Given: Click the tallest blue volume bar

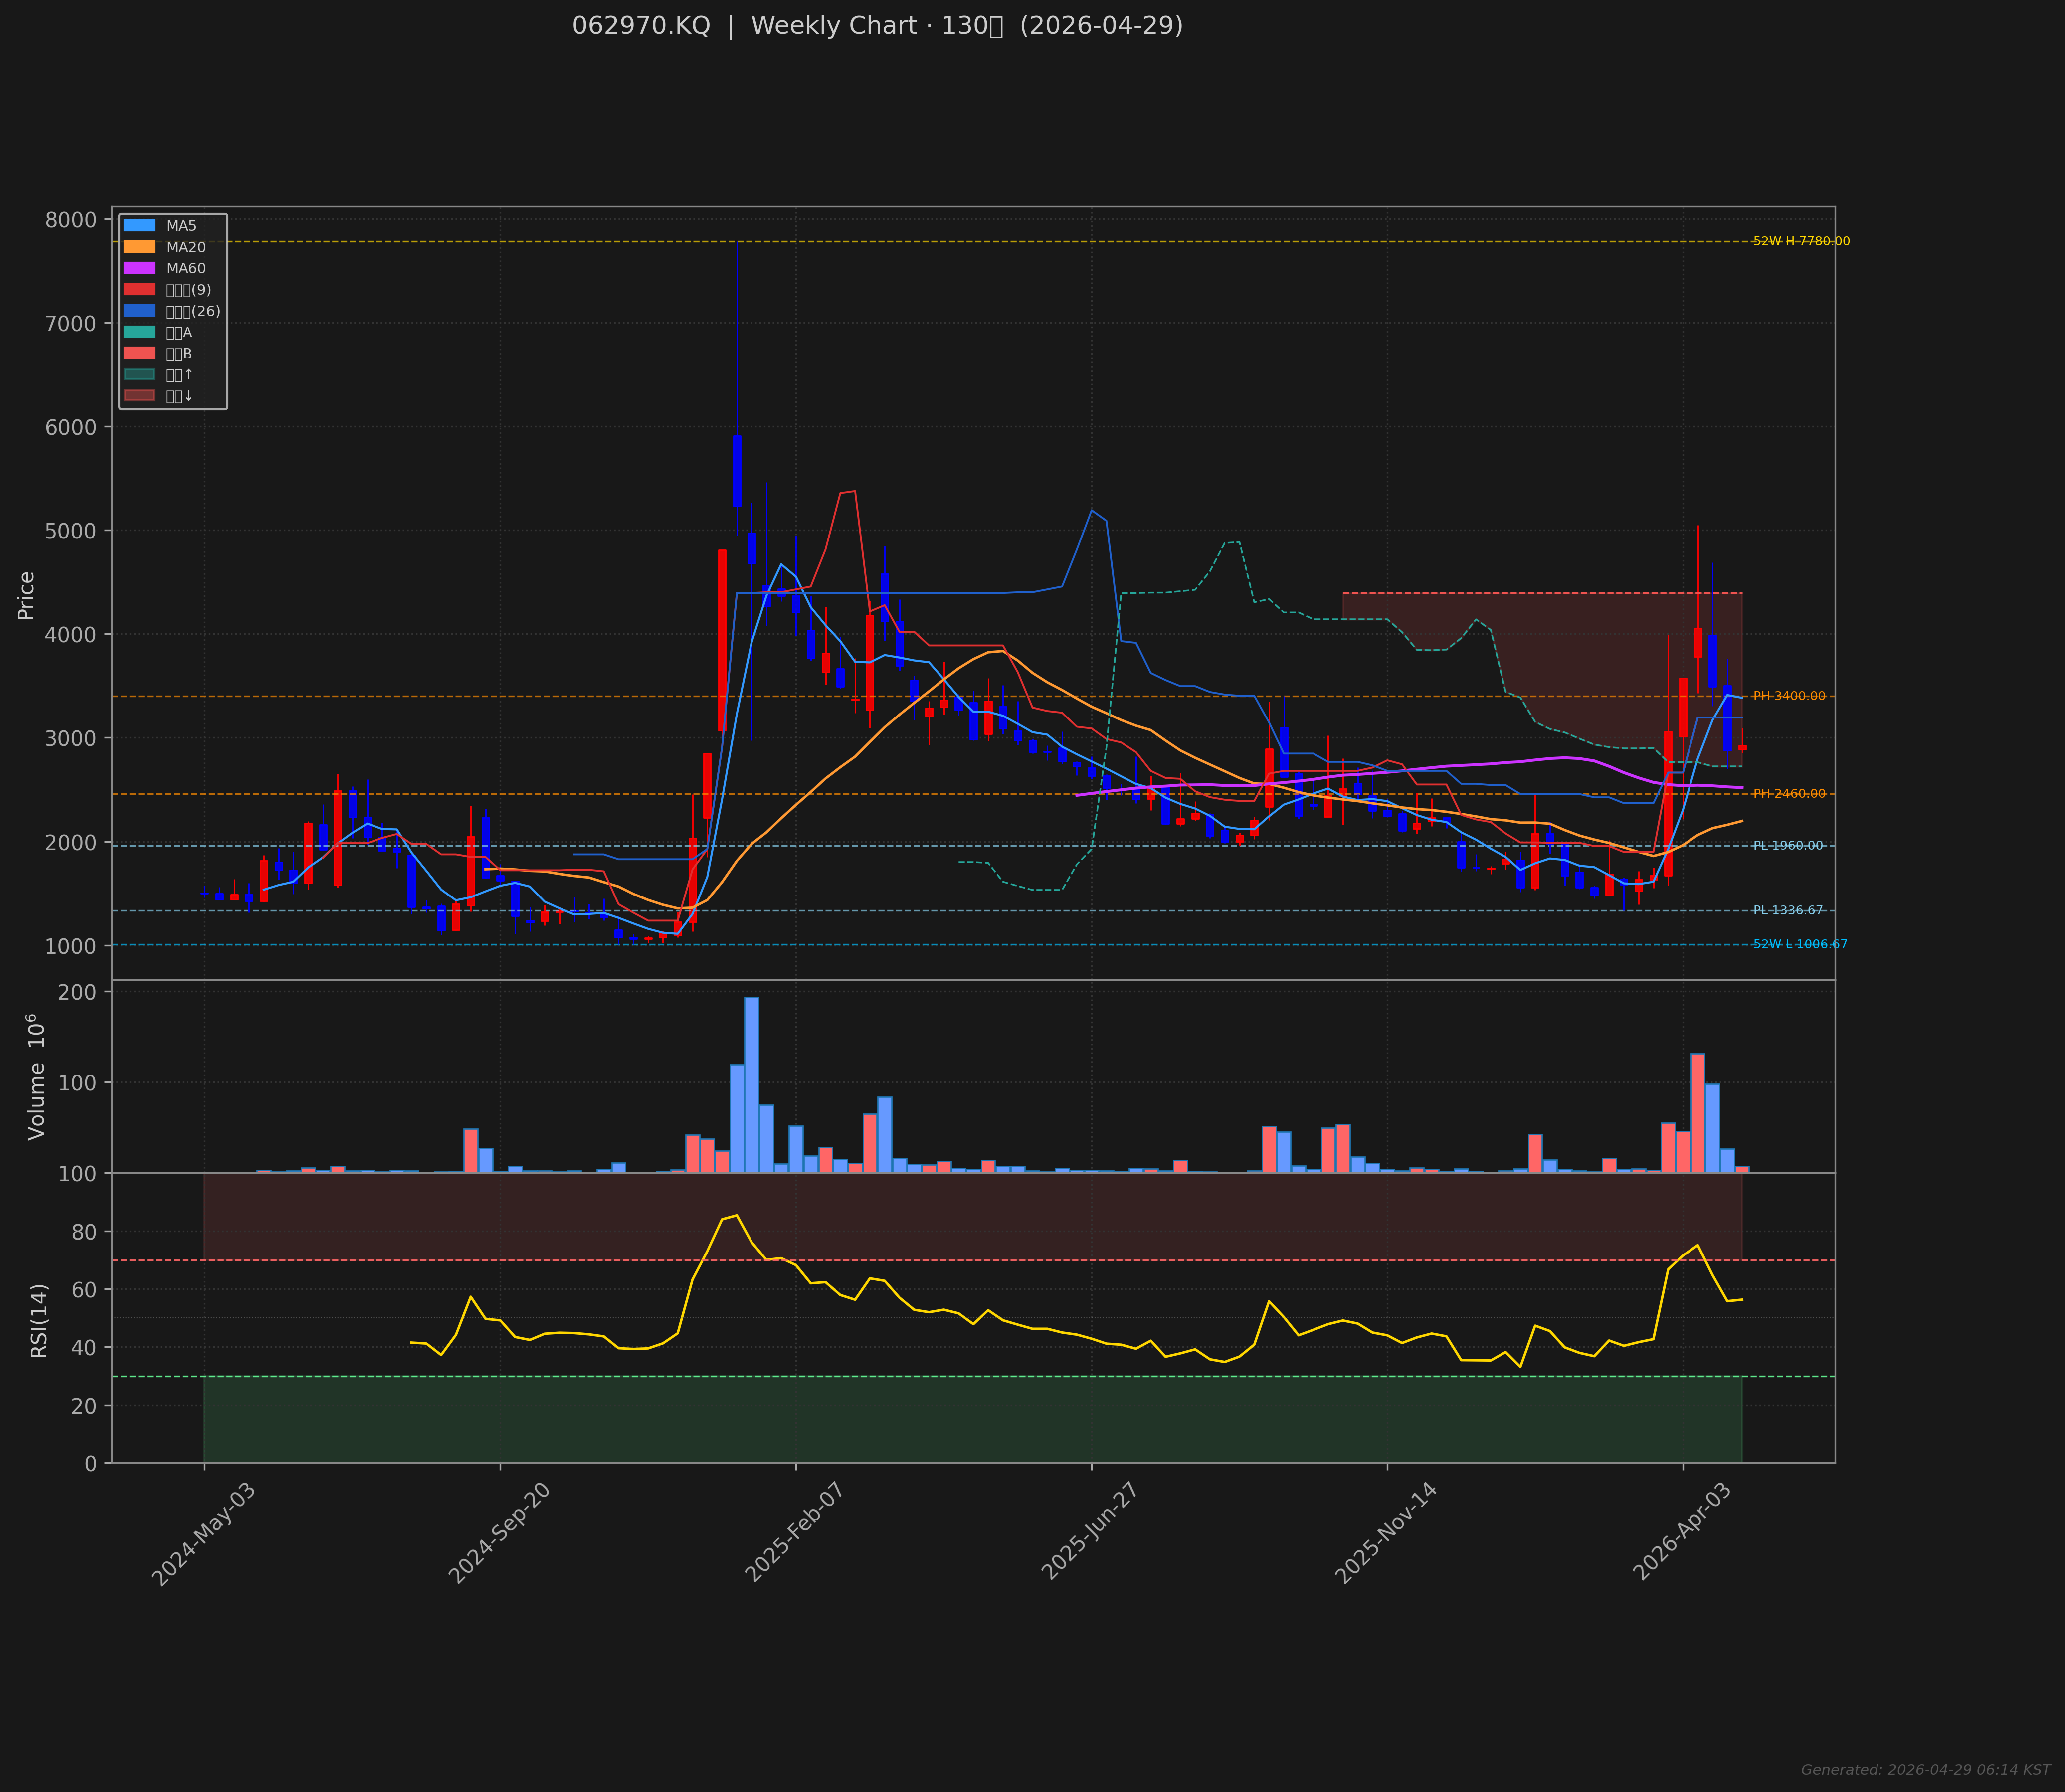Looking at the screenshot, I should (x=751, y=1084).
